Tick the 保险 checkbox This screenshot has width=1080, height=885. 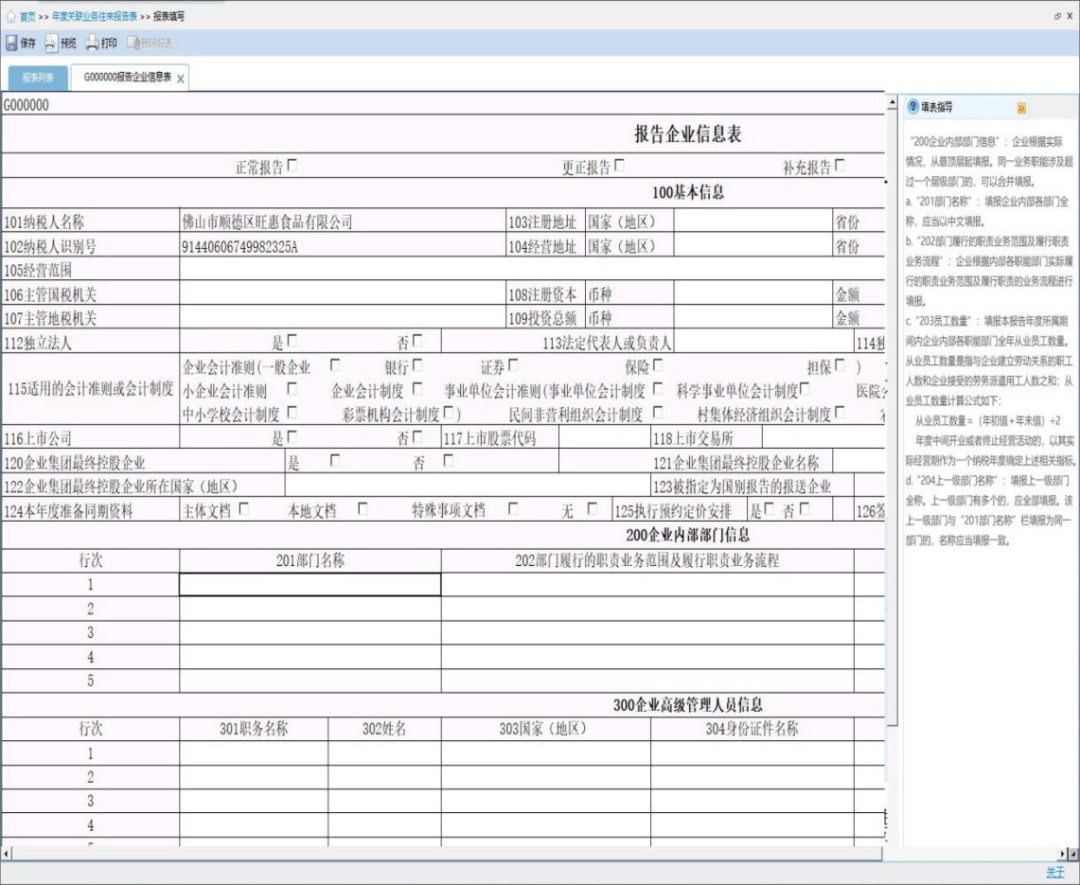(x=658, y=365)
